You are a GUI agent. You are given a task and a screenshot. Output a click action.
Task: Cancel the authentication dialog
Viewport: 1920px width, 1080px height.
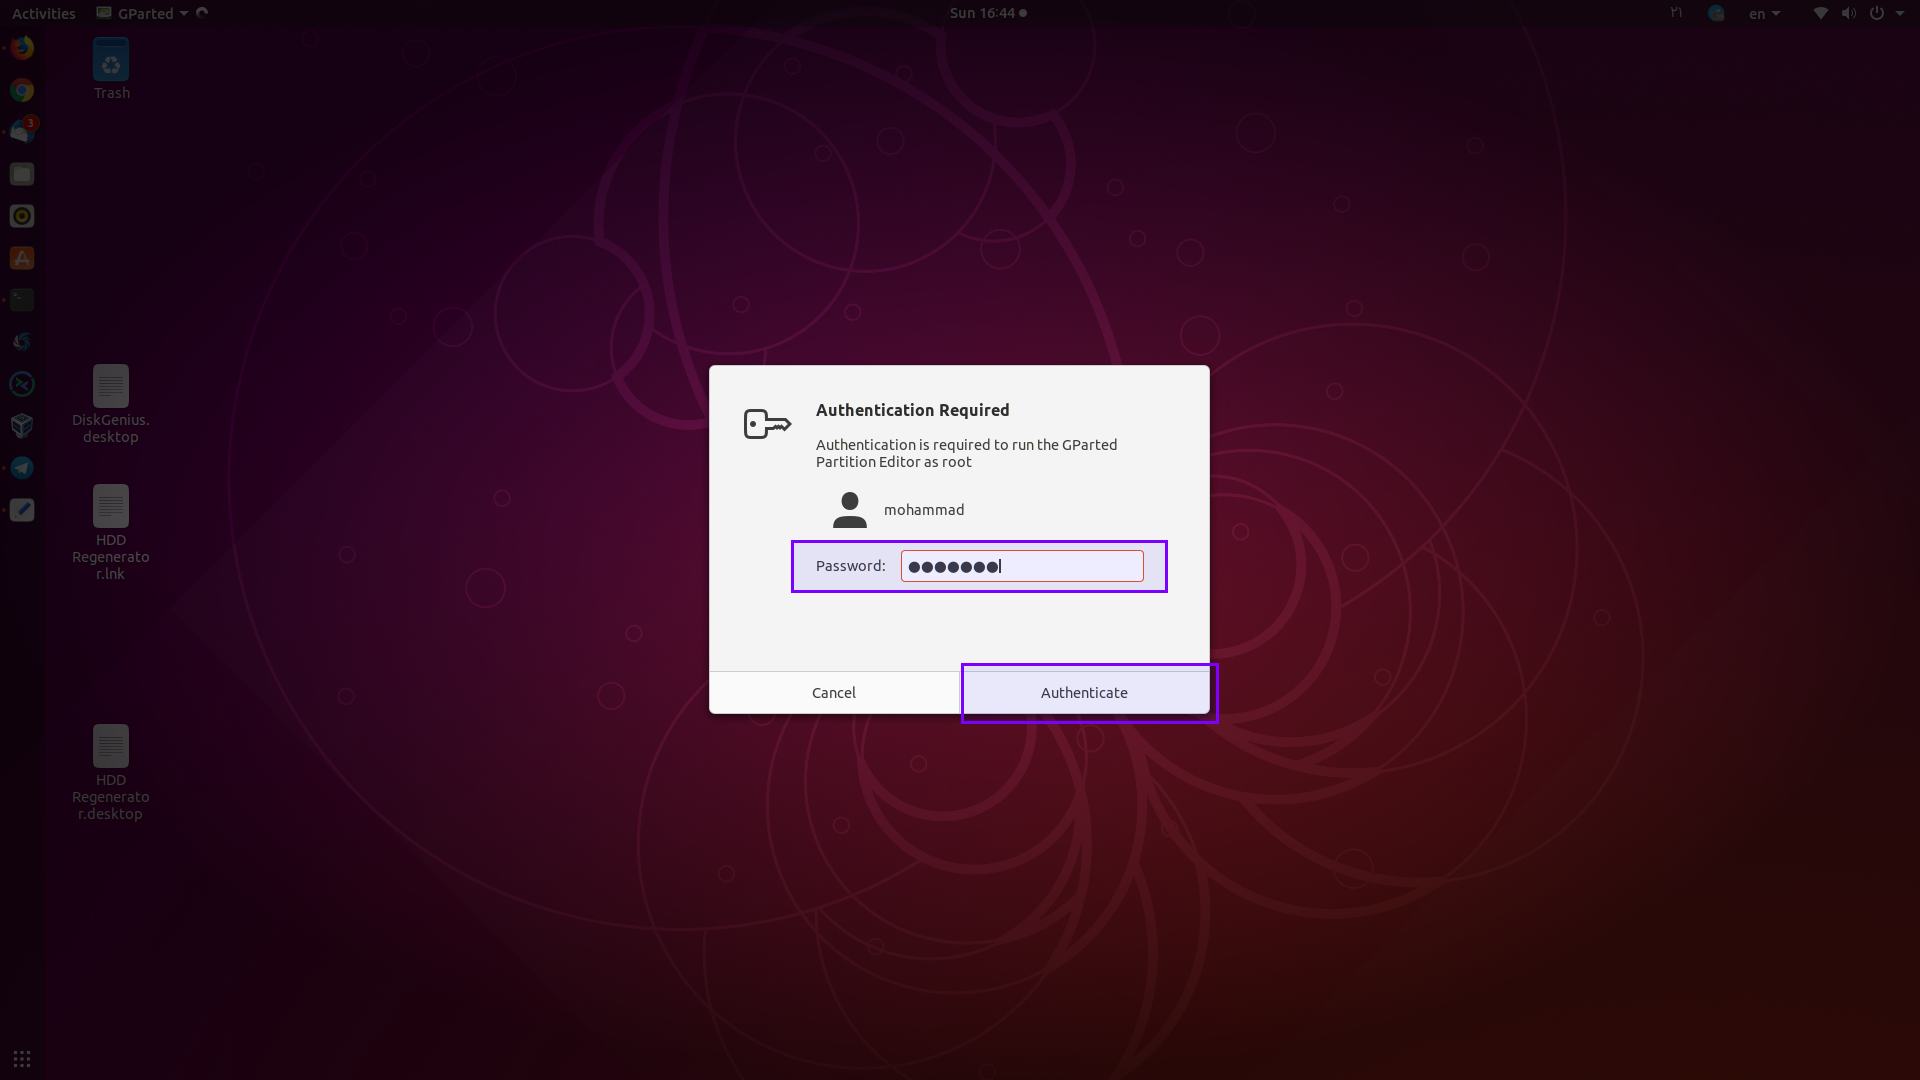[833, 693]
